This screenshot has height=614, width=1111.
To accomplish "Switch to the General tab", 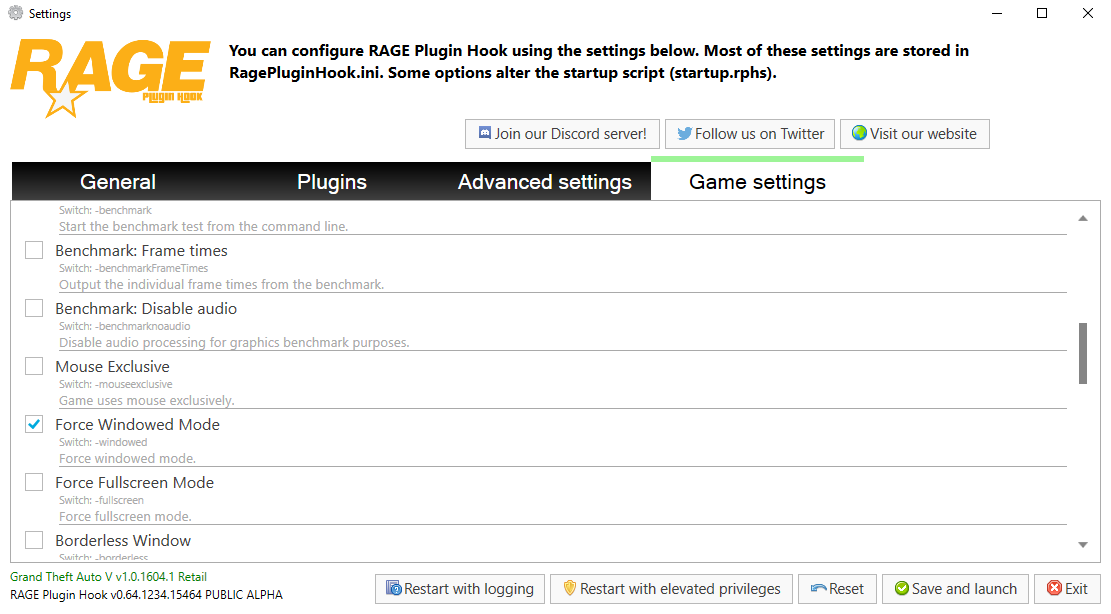I will click(118, 182).
